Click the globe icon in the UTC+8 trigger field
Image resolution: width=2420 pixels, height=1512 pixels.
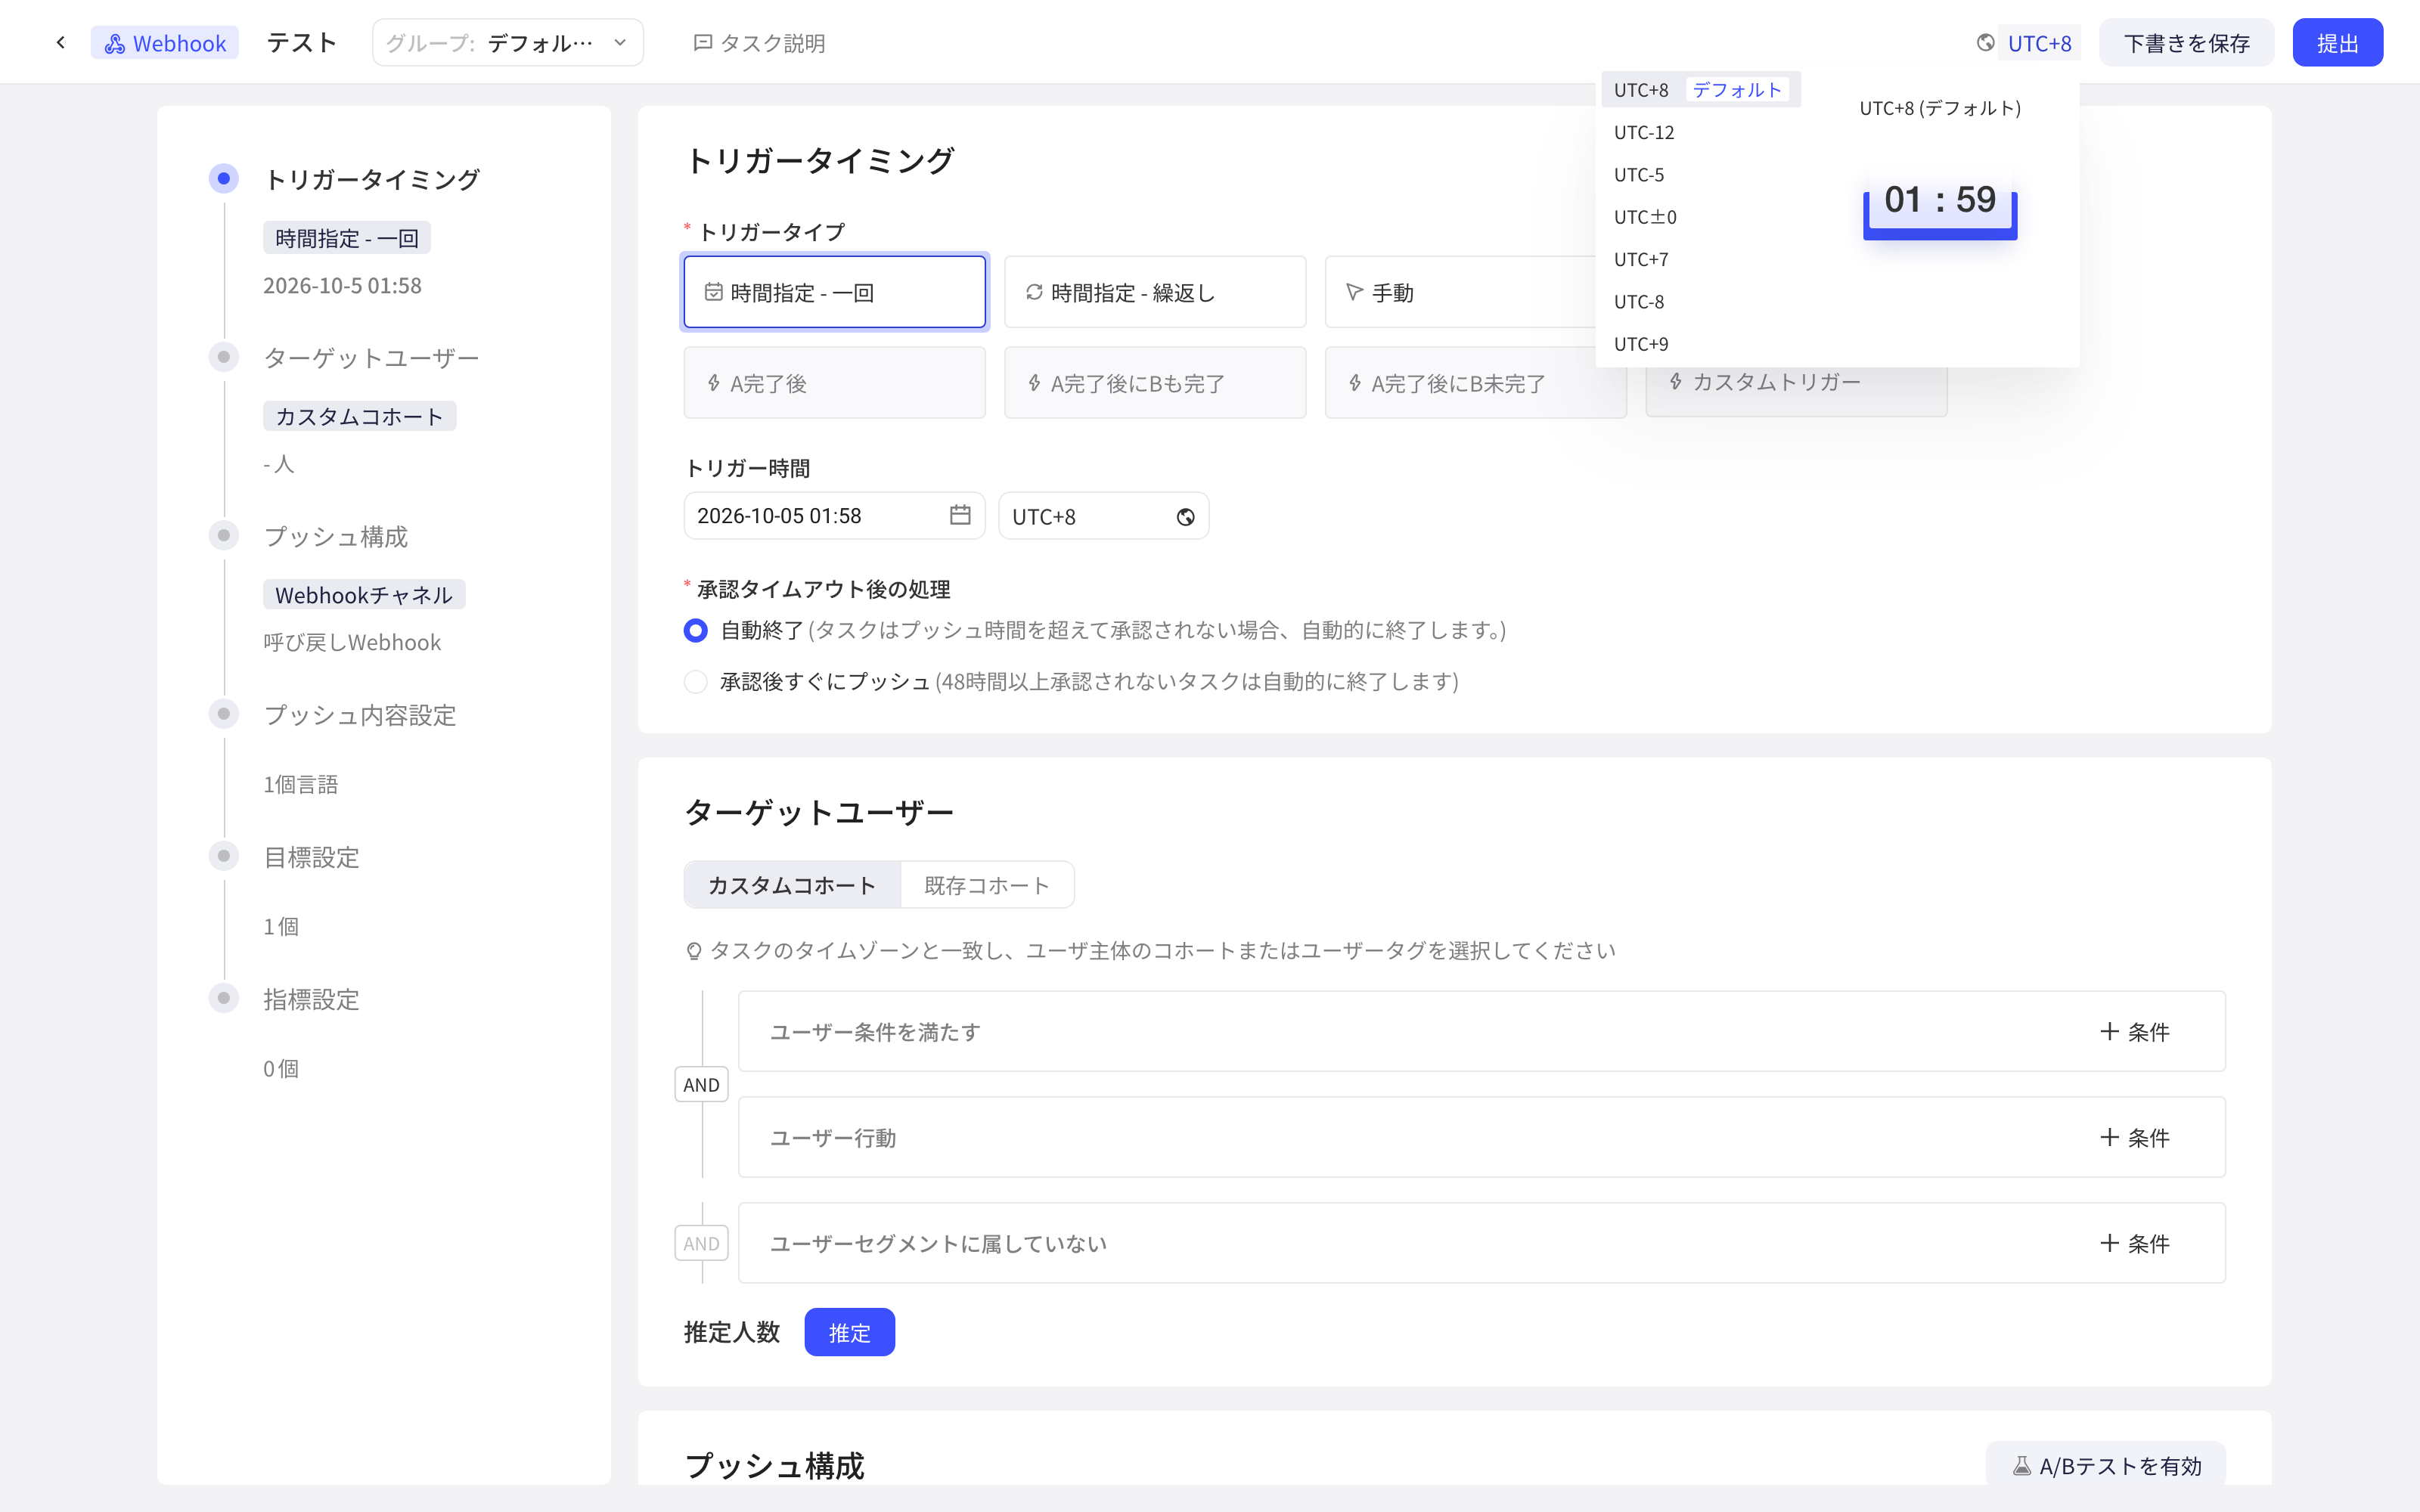1185,517
